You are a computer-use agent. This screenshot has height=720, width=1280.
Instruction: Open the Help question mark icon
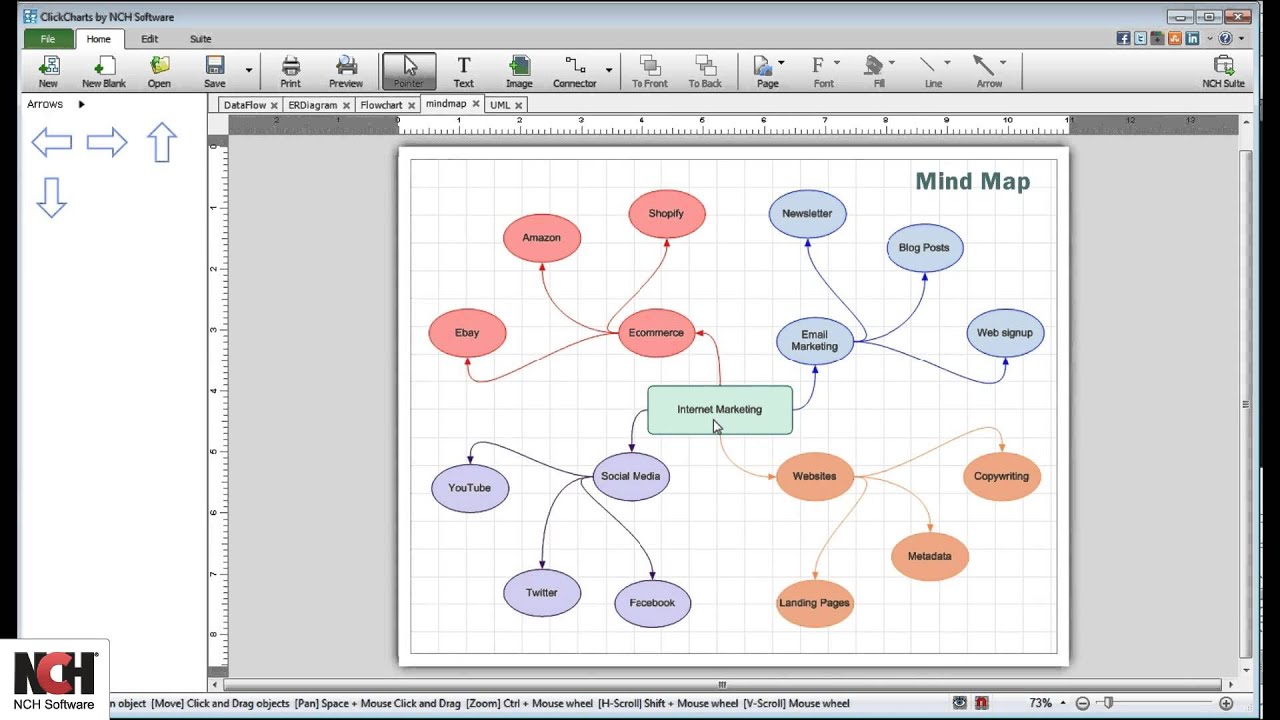click(1225, 39)
